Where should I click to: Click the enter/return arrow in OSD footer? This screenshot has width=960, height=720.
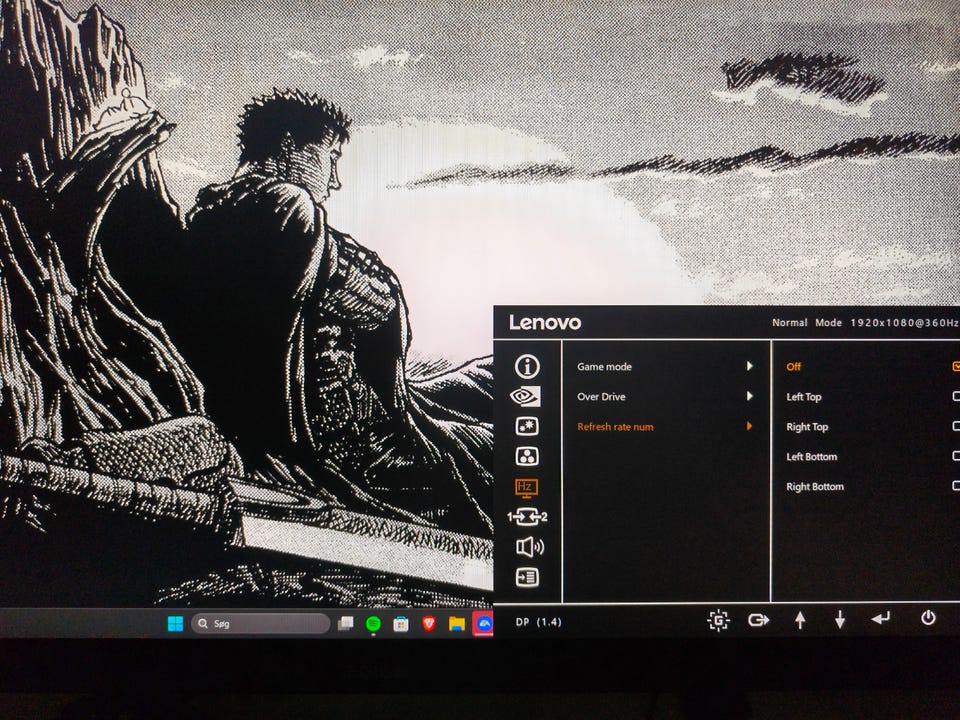880,619
